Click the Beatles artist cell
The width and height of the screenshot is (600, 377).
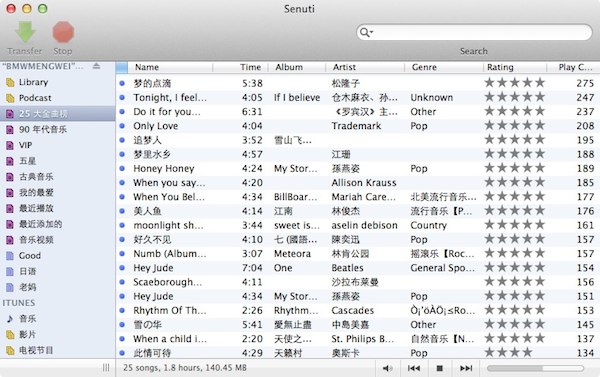[x=347, y=268]
